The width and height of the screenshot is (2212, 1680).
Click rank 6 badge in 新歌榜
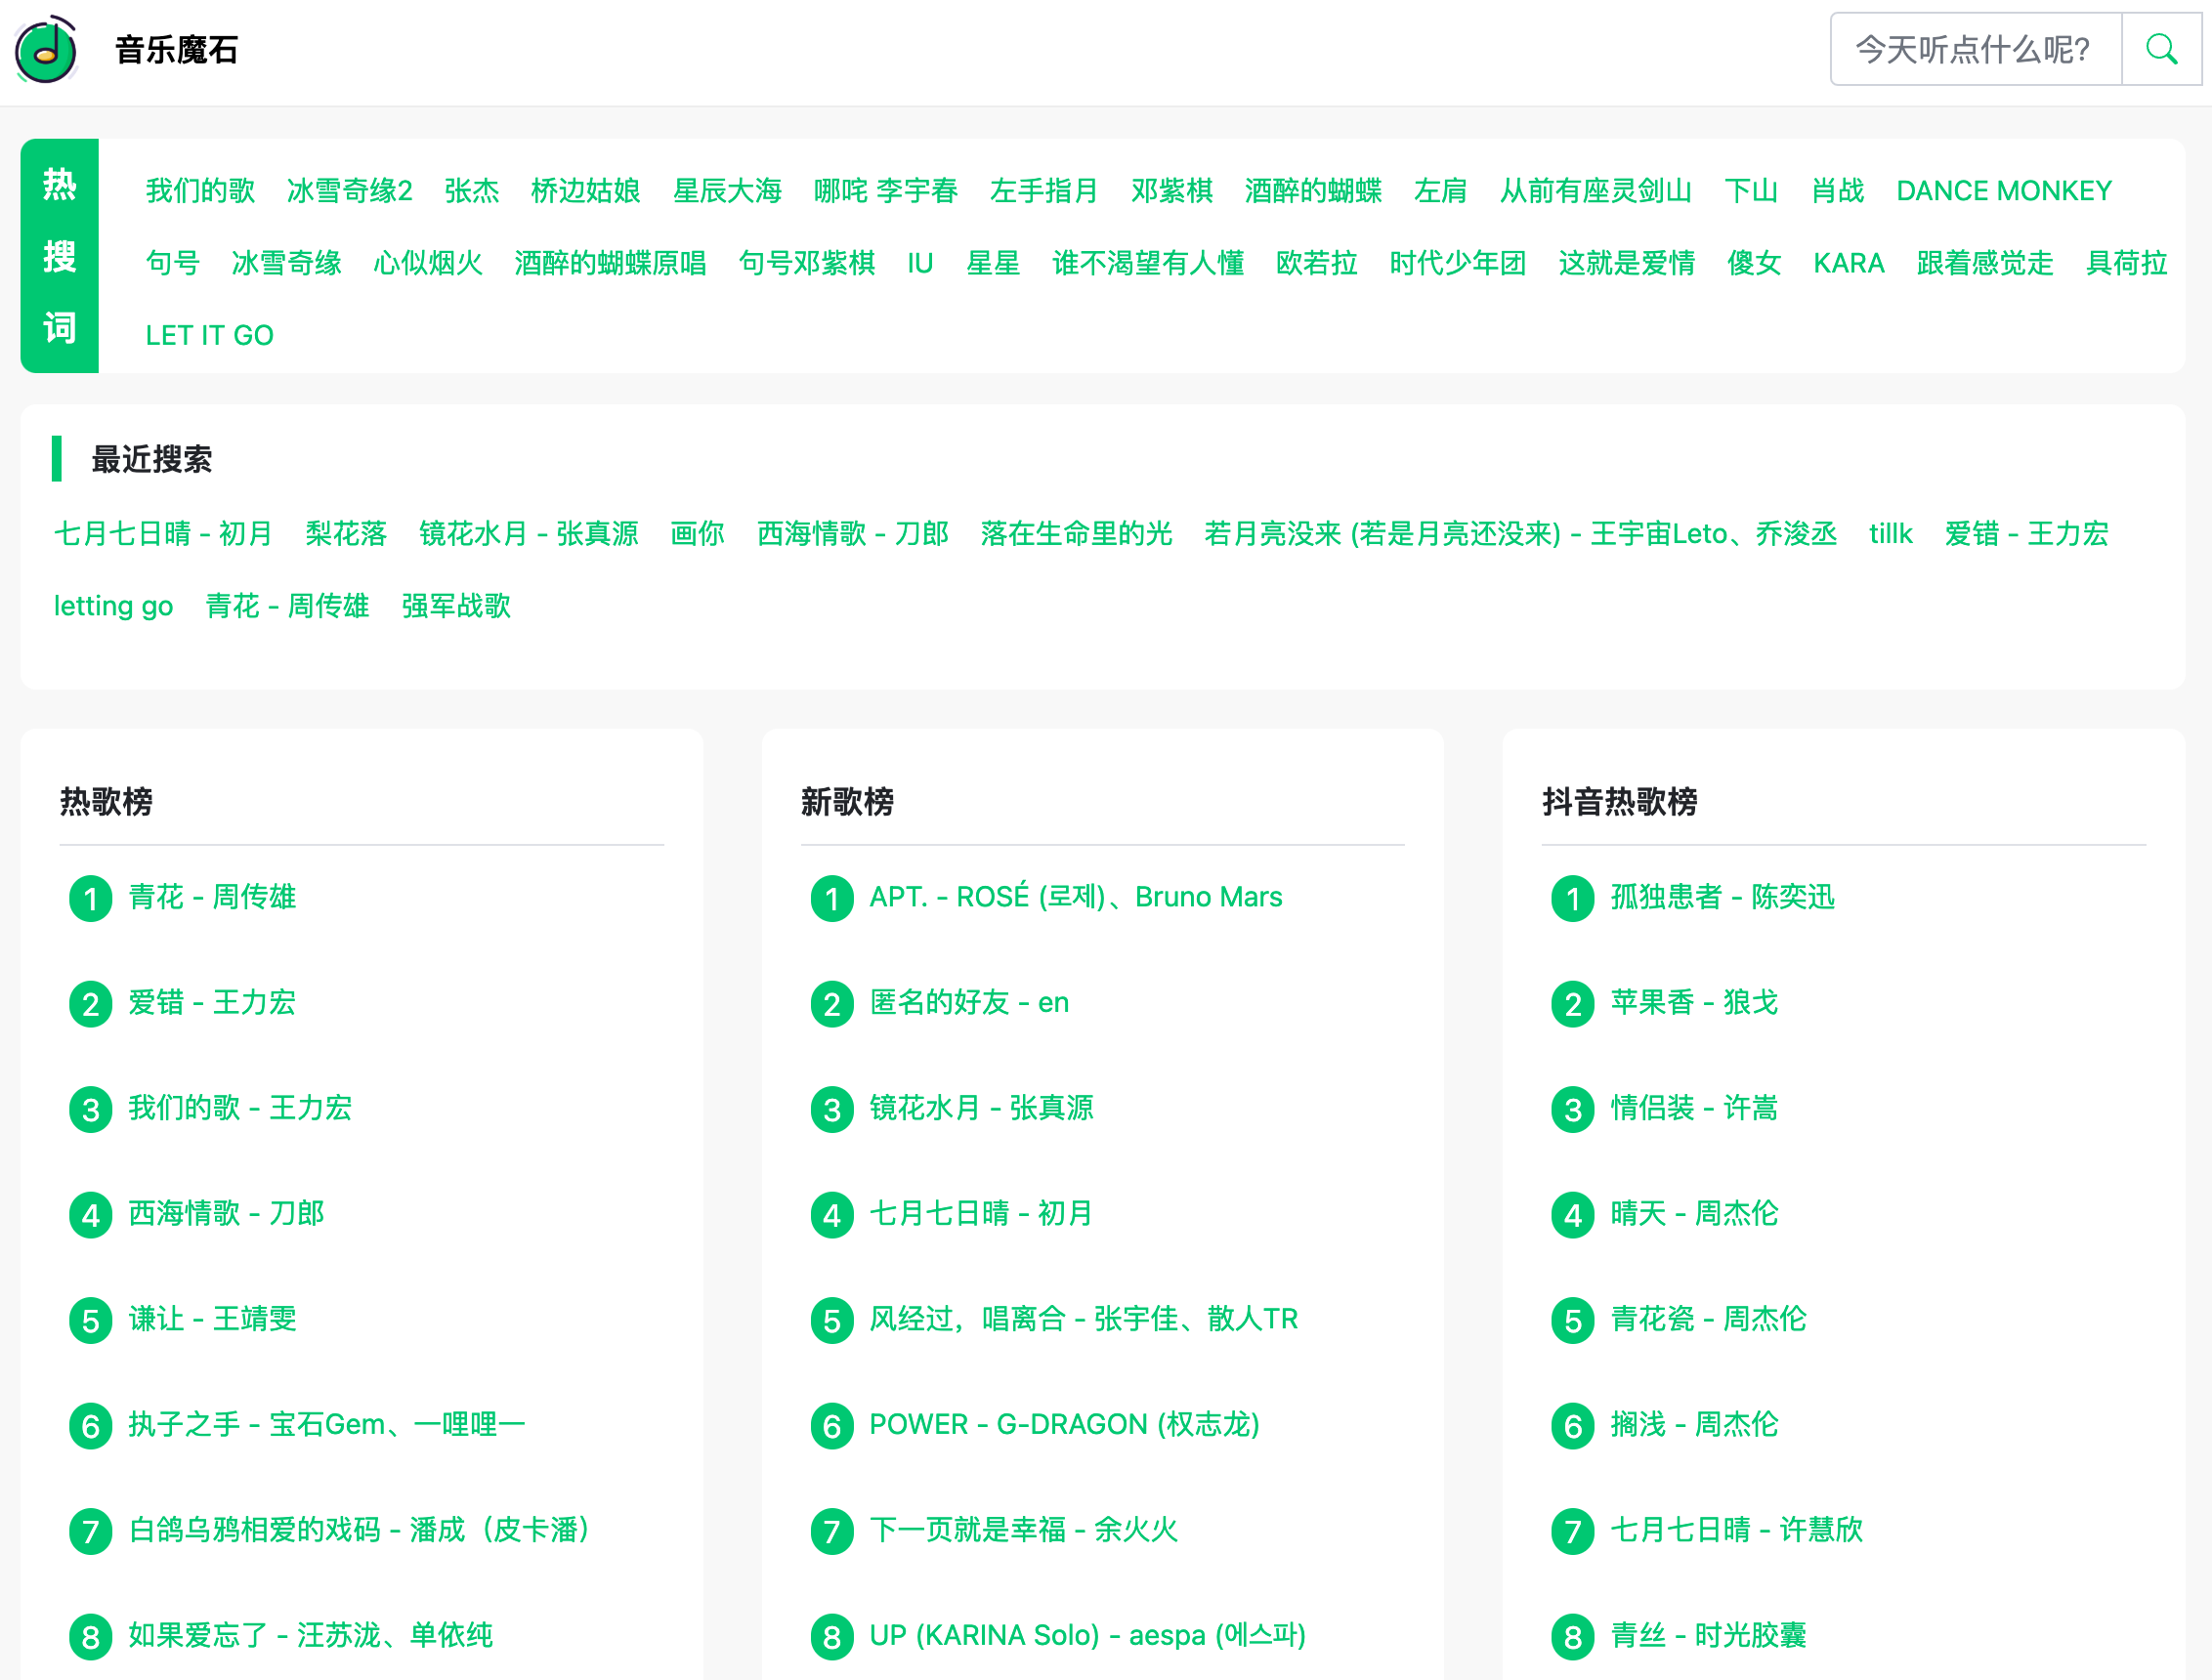point(831,1425)
